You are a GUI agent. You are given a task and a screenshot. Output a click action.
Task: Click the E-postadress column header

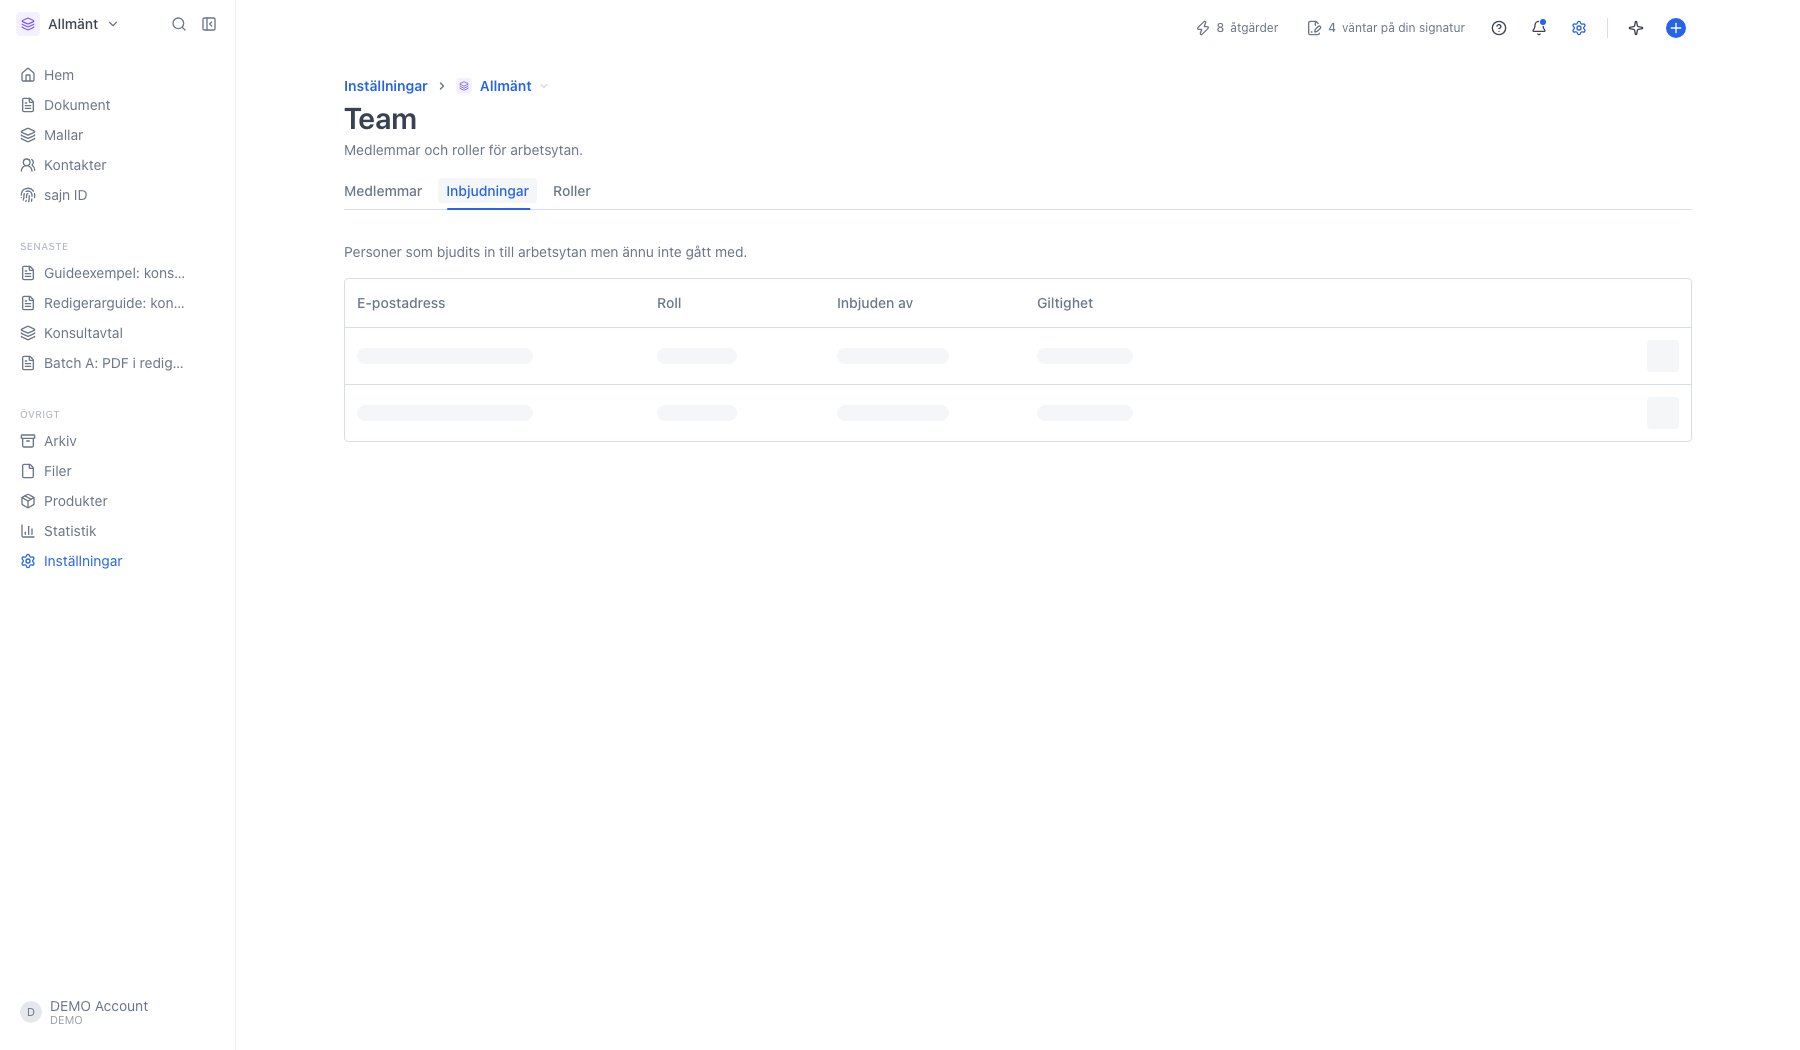point(401,303)
